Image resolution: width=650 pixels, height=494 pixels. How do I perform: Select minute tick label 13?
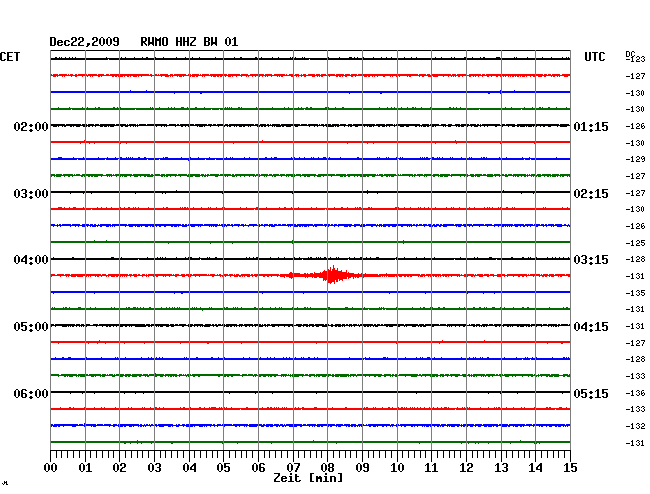501,467
